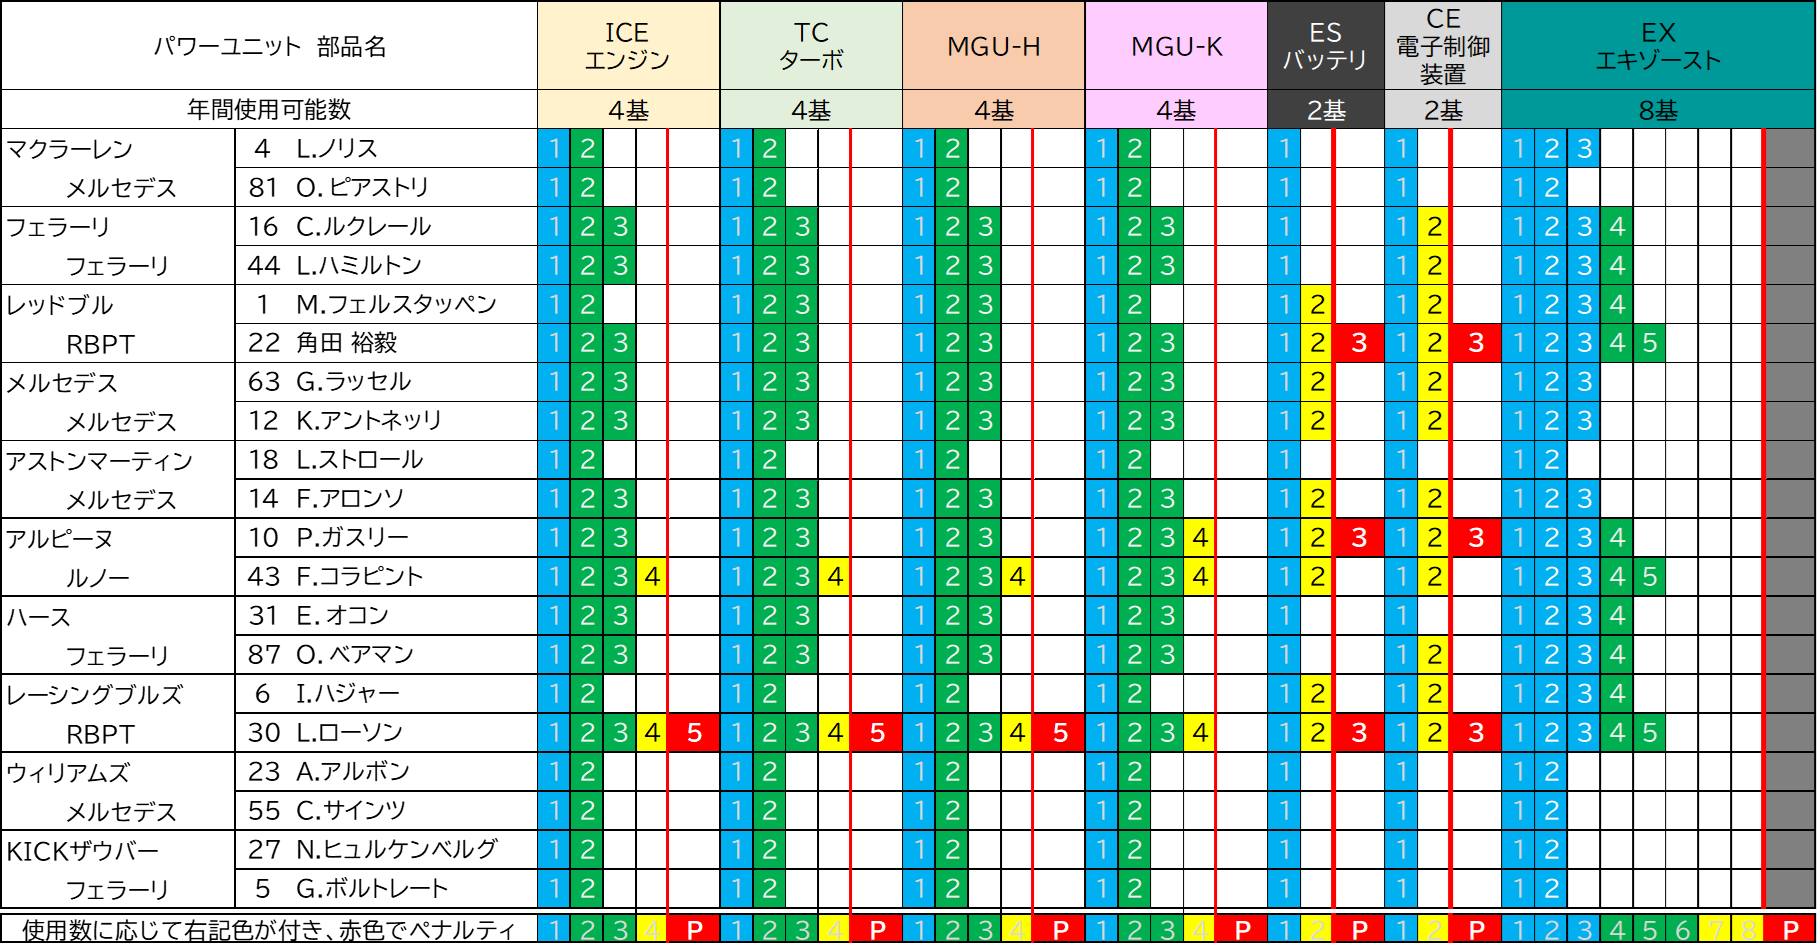Select the CE 電子制御装置 column header

(x=1443, y=46)
